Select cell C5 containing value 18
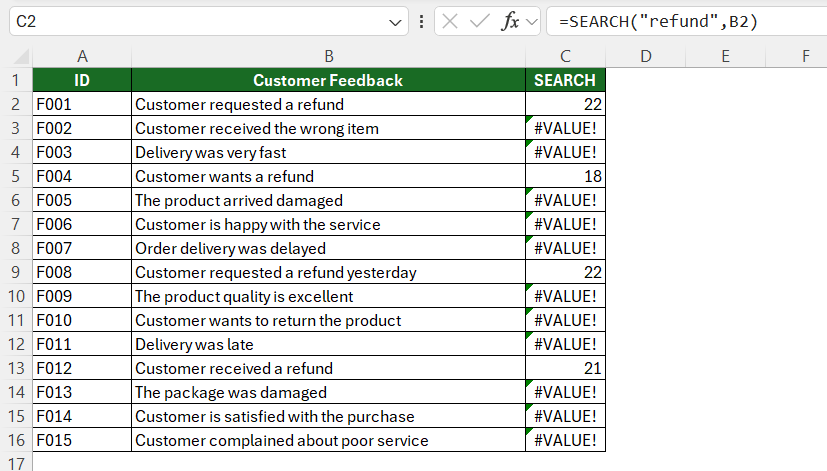This screenshot has width=827, height=471. [x=565, y=176]
